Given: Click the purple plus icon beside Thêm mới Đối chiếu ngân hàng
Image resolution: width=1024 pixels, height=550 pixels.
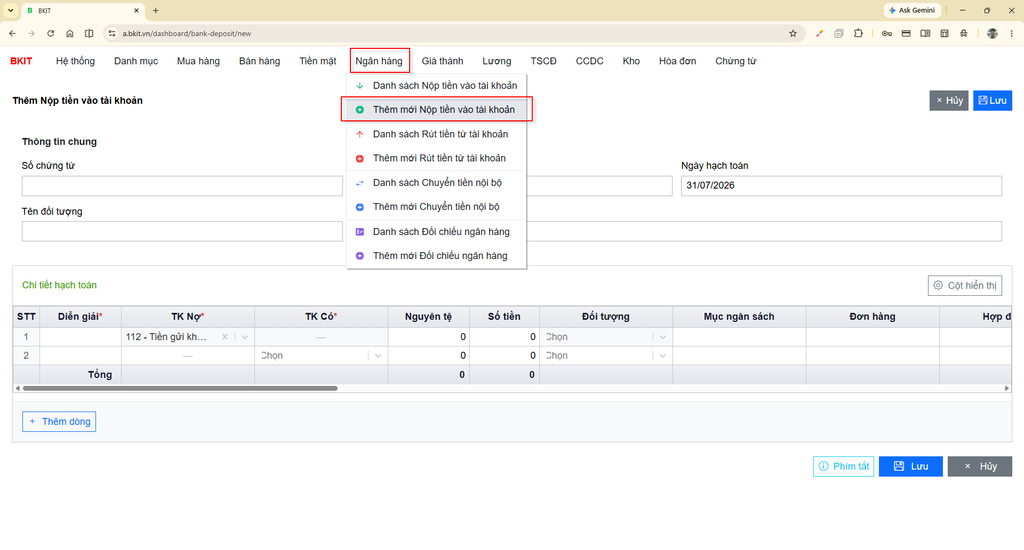Looking at the screenshot, I should (359, 256).
